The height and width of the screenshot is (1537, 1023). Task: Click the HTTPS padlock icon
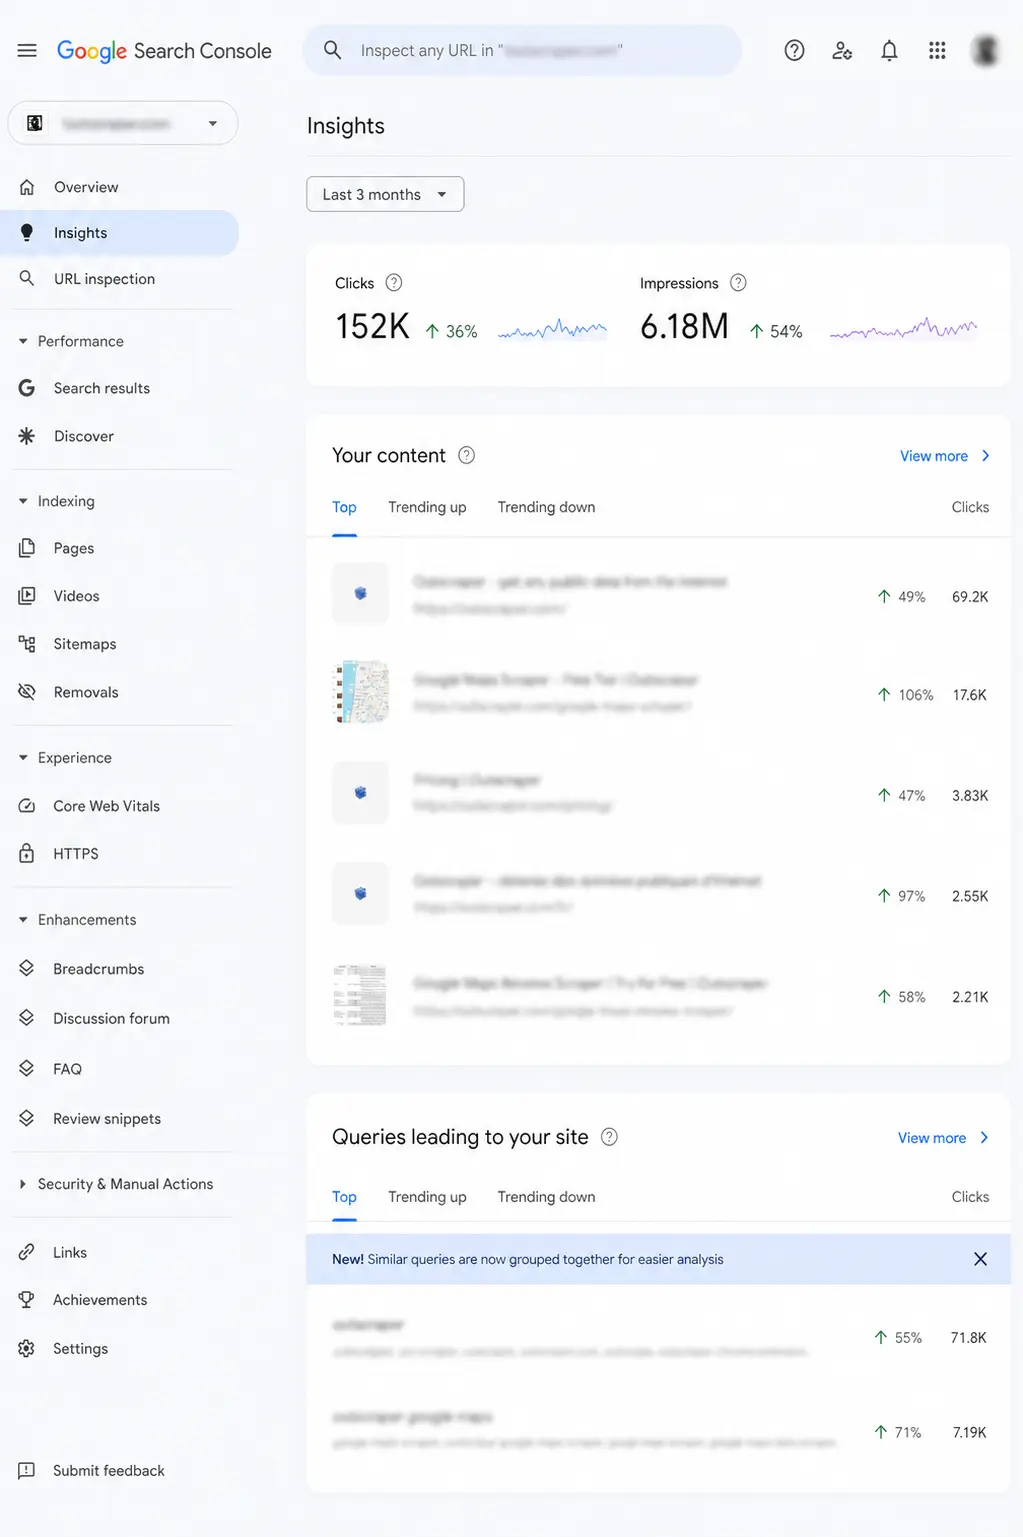(x=27, y=853)
